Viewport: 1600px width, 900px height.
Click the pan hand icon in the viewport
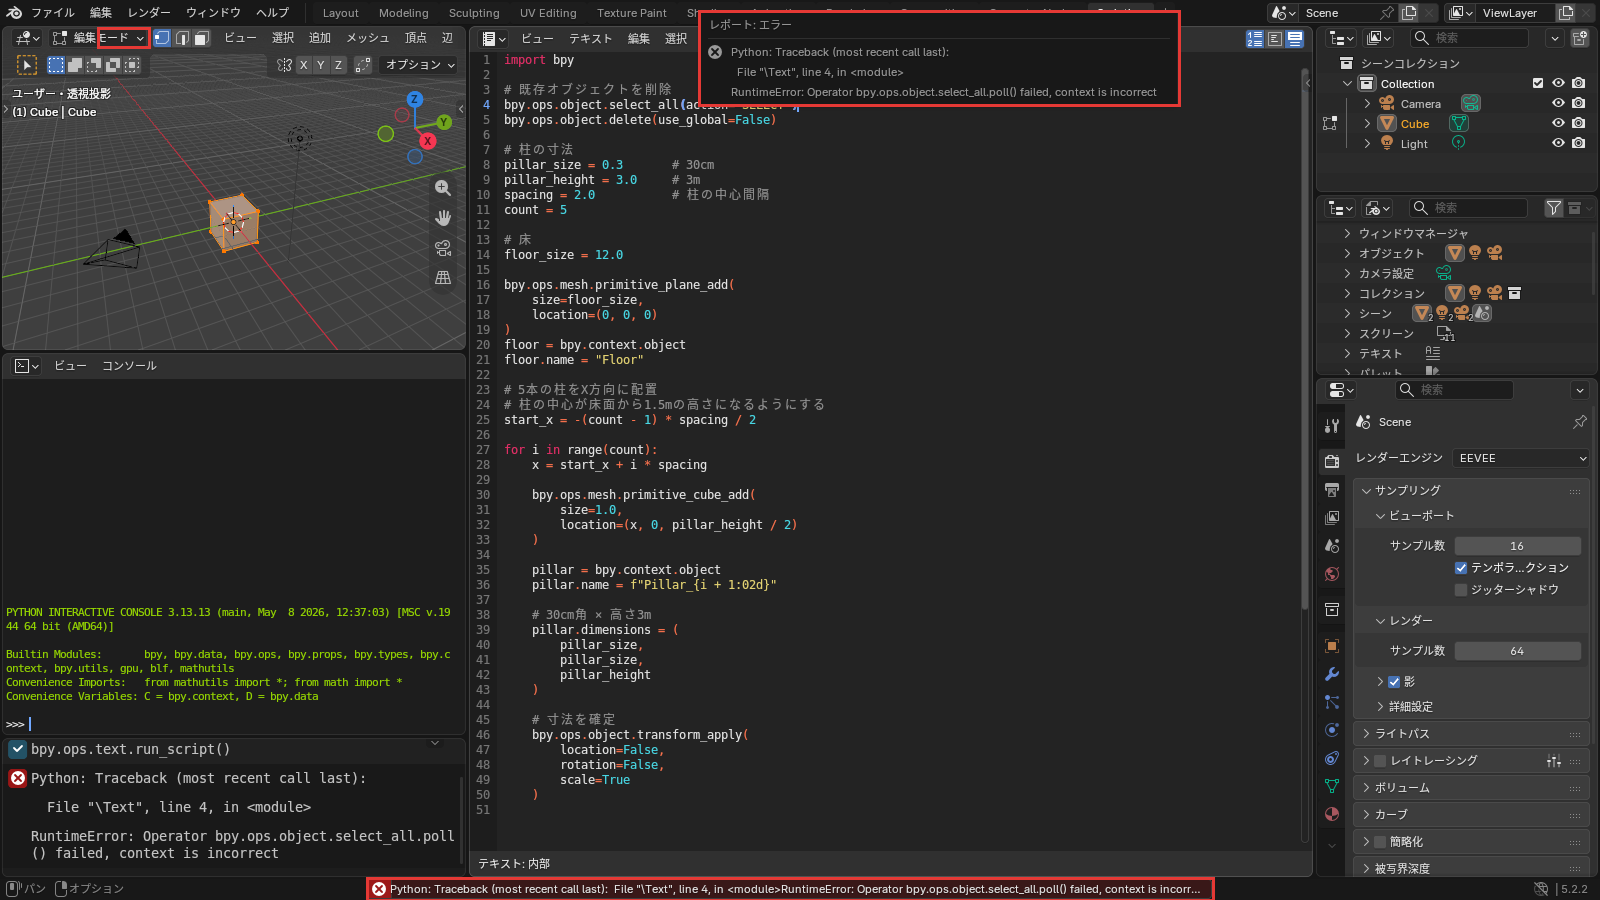tap(443, 217)
